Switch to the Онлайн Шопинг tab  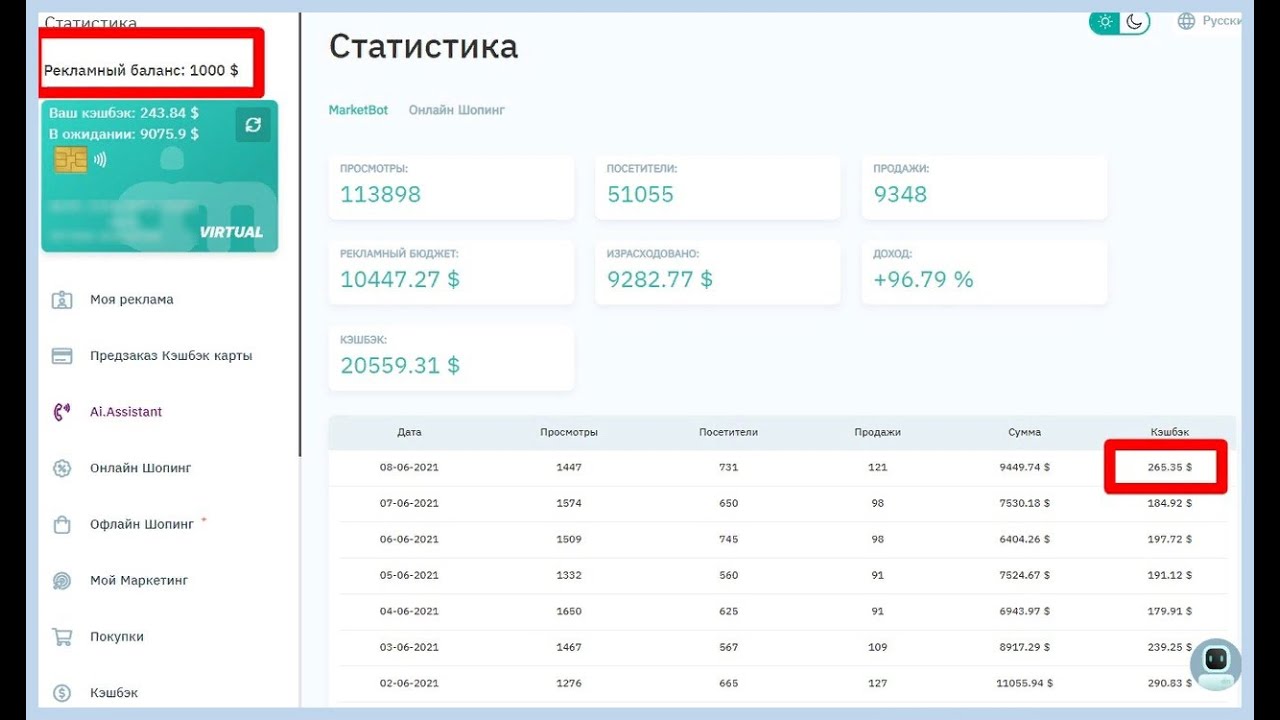[457, 110]
